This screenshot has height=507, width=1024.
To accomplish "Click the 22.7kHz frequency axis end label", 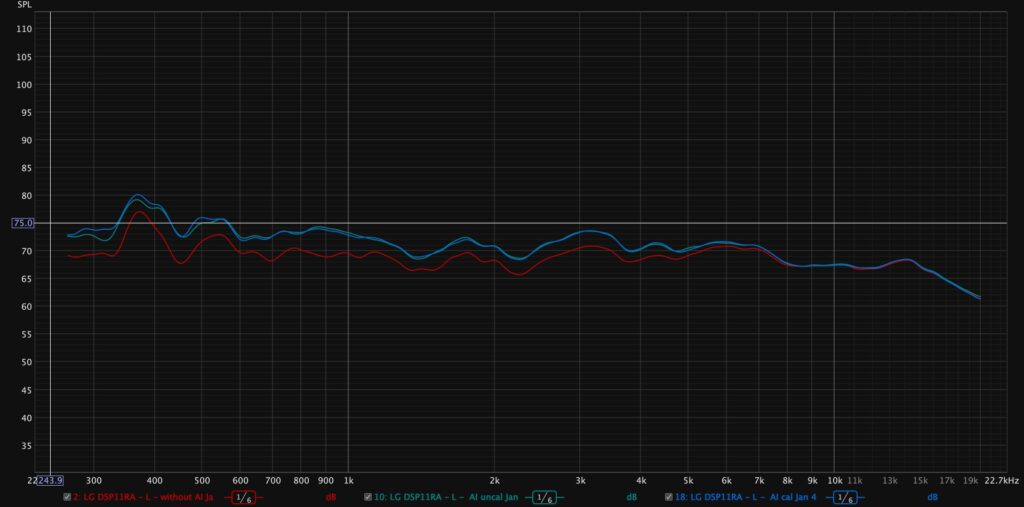I will click(x=1001, y=480).
